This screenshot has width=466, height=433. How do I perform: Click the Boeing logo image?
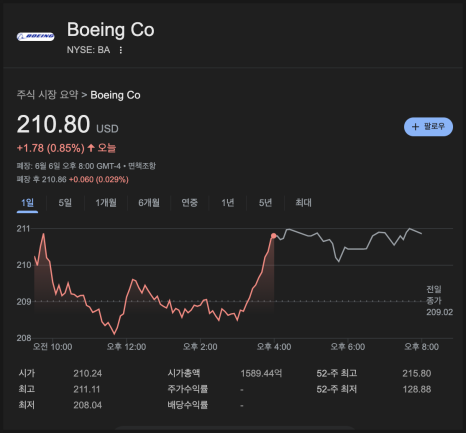pos(36,36)
